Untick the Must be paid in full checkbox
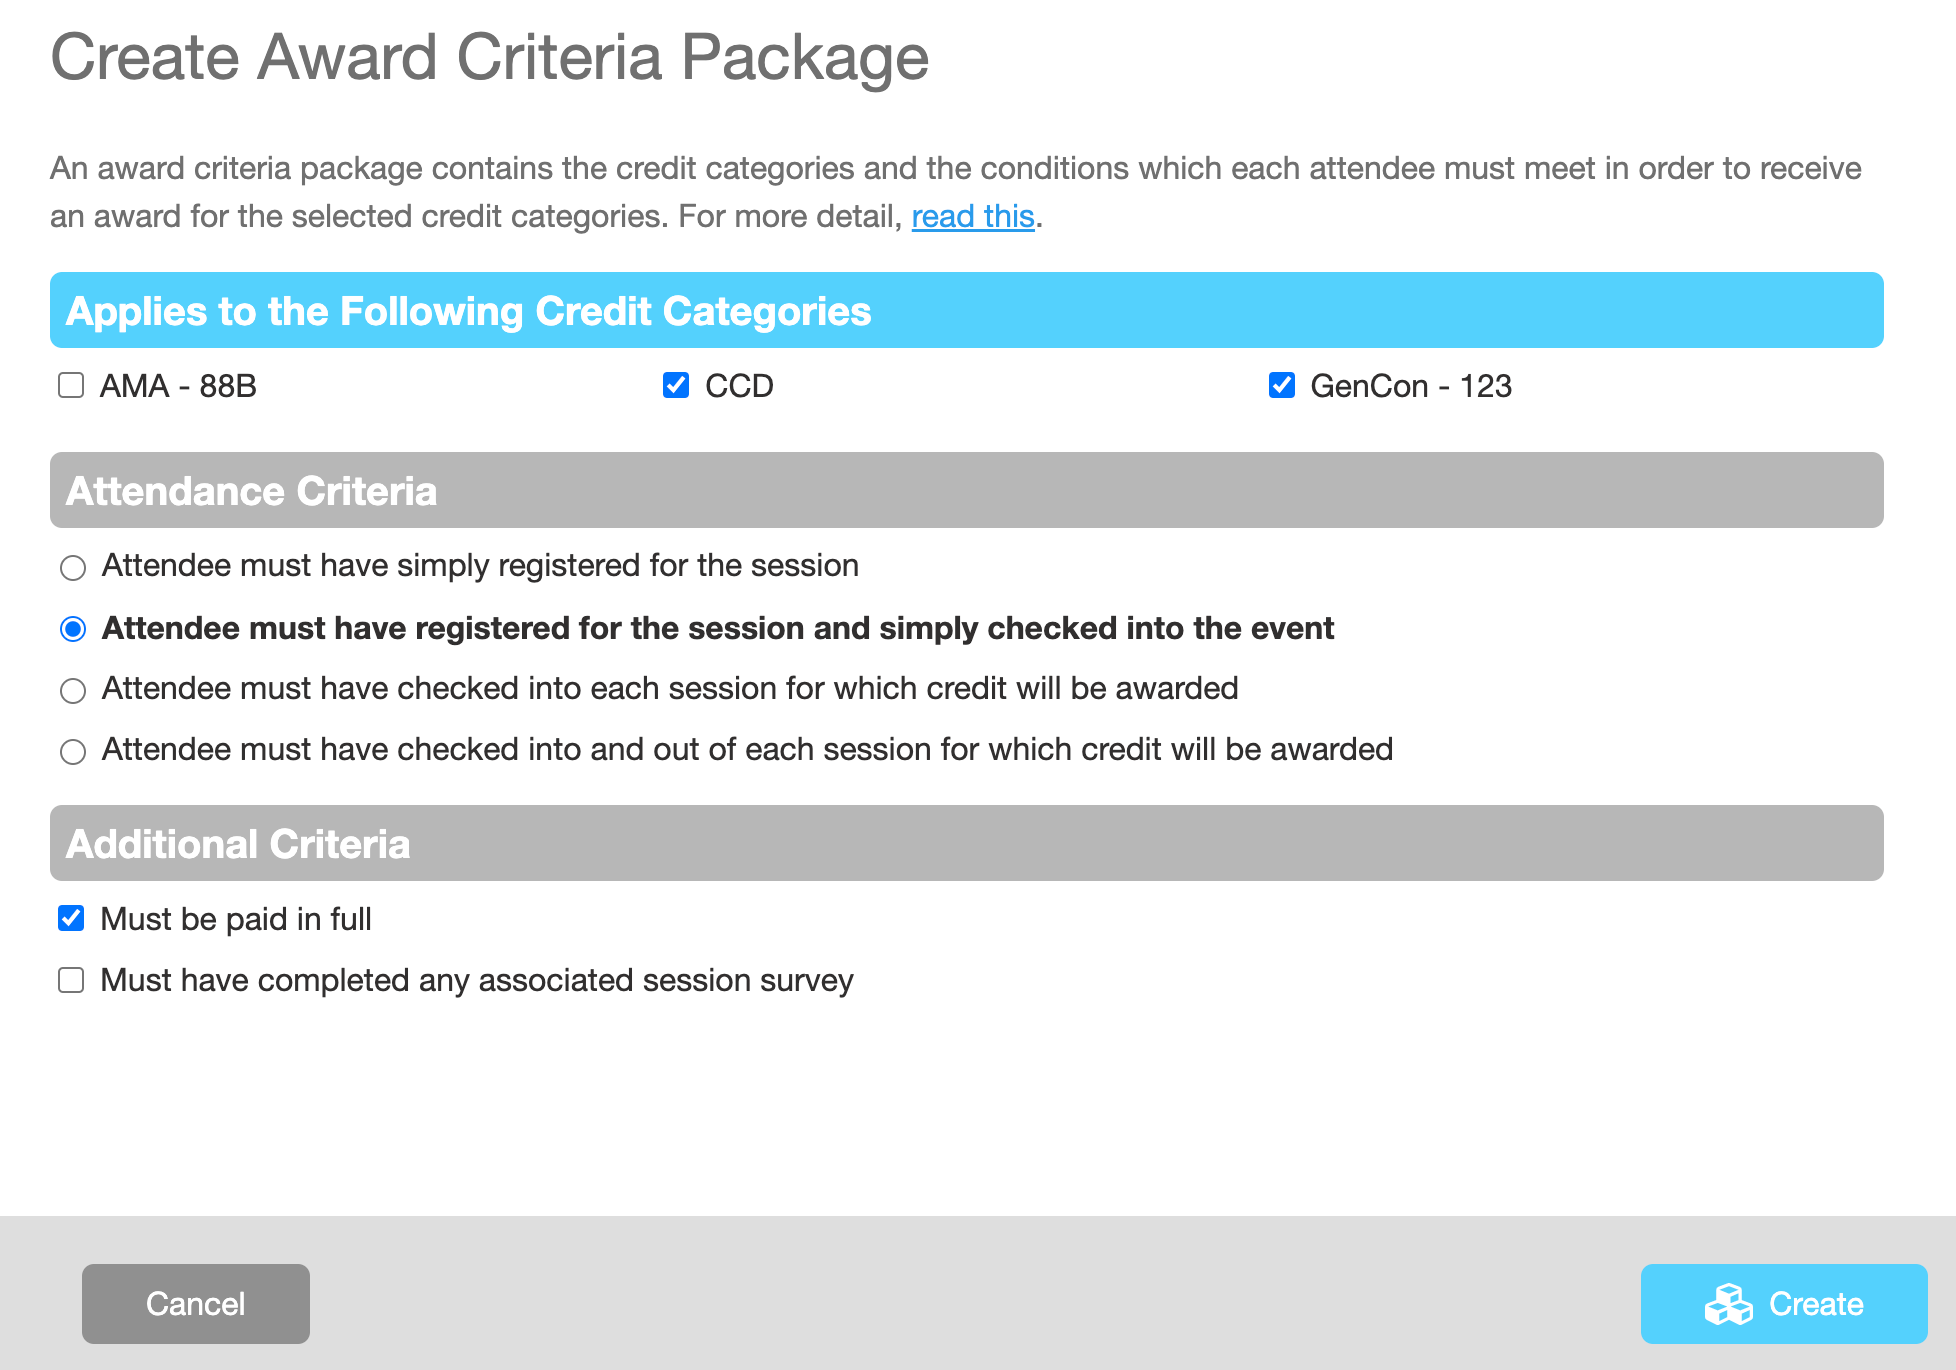This screenshot has height=1370, width=1956. point(71,918)
